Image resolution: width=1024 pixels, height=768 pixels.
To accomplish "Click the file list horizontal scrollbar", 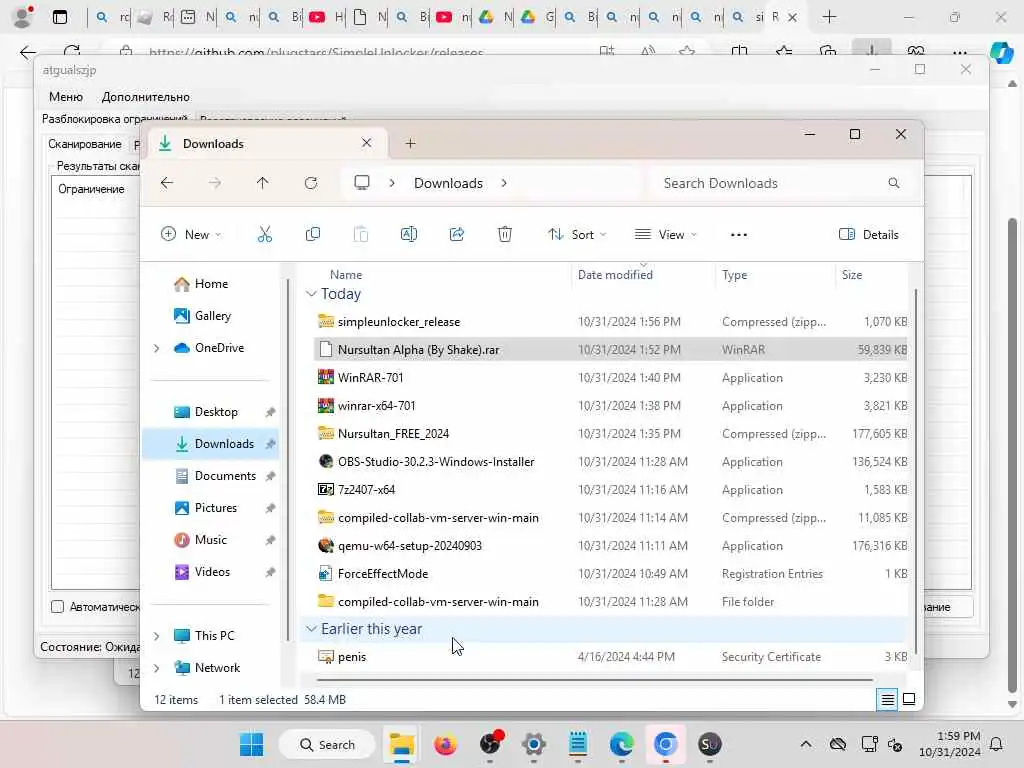I will click(x=594, y=680).
